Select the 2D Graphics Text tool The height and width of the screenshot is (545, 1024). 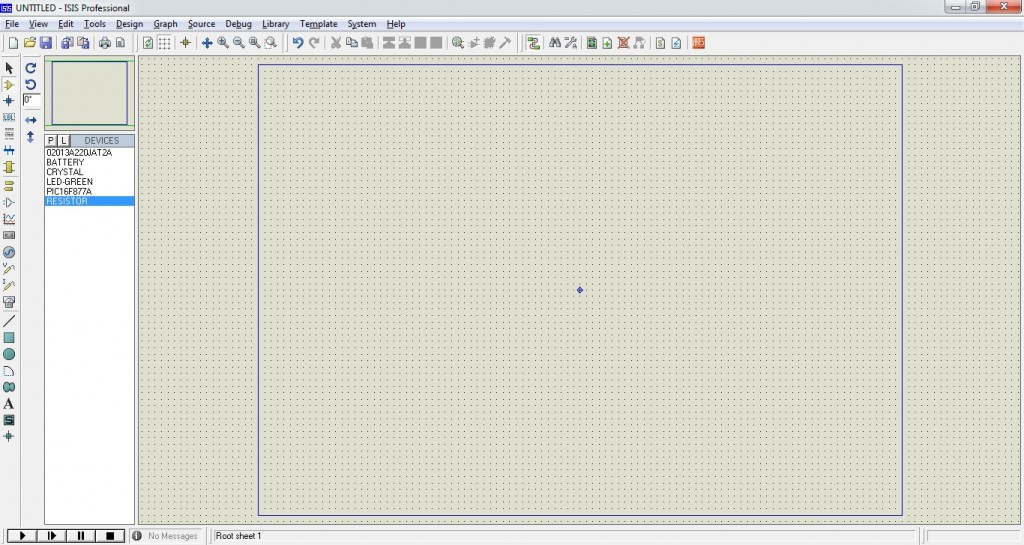click(x=9, y=404)
